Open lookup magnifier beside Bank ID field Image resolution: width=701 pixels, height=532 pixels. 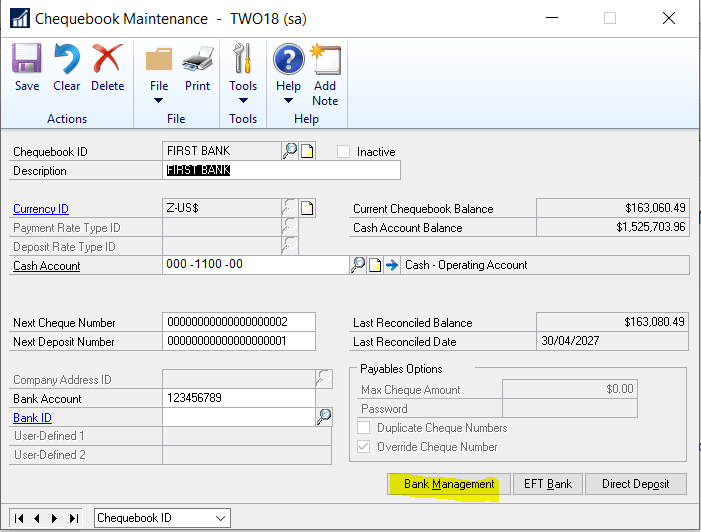(x=324, y=417)
